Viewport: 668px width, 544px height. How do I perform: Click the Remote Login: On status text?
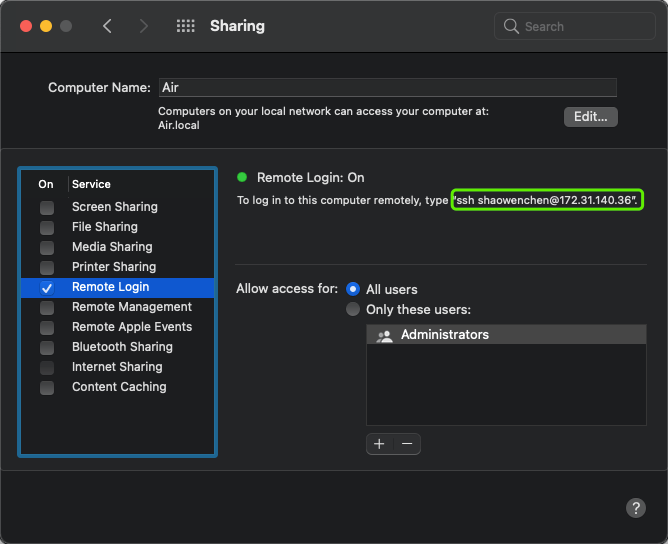(x=311, y=178)
